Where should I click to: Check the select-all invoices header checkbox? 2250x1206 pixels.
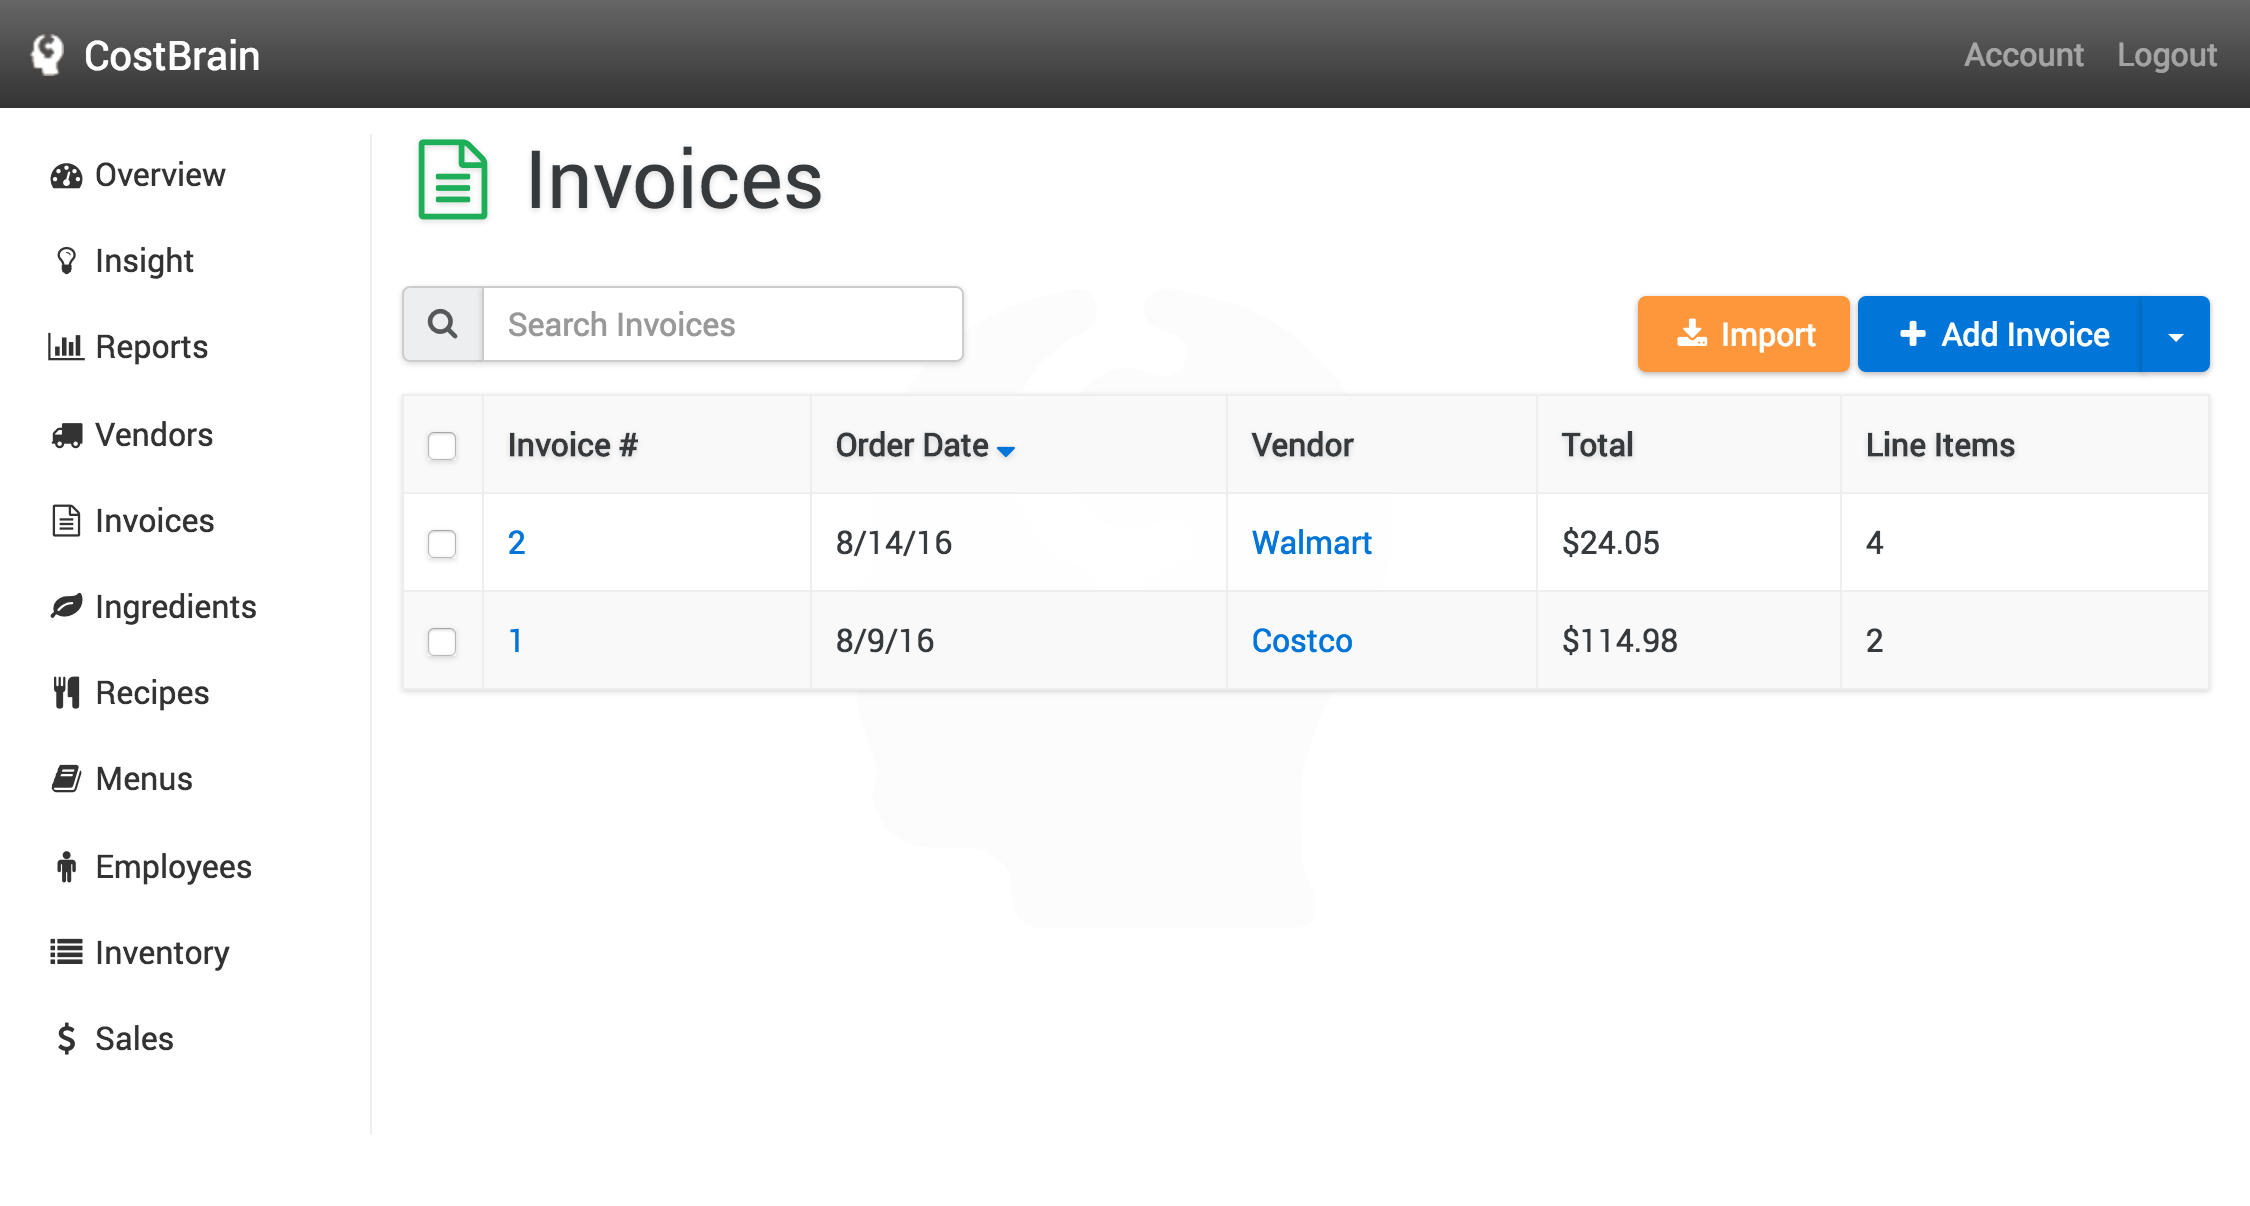(x=442, y=445)
